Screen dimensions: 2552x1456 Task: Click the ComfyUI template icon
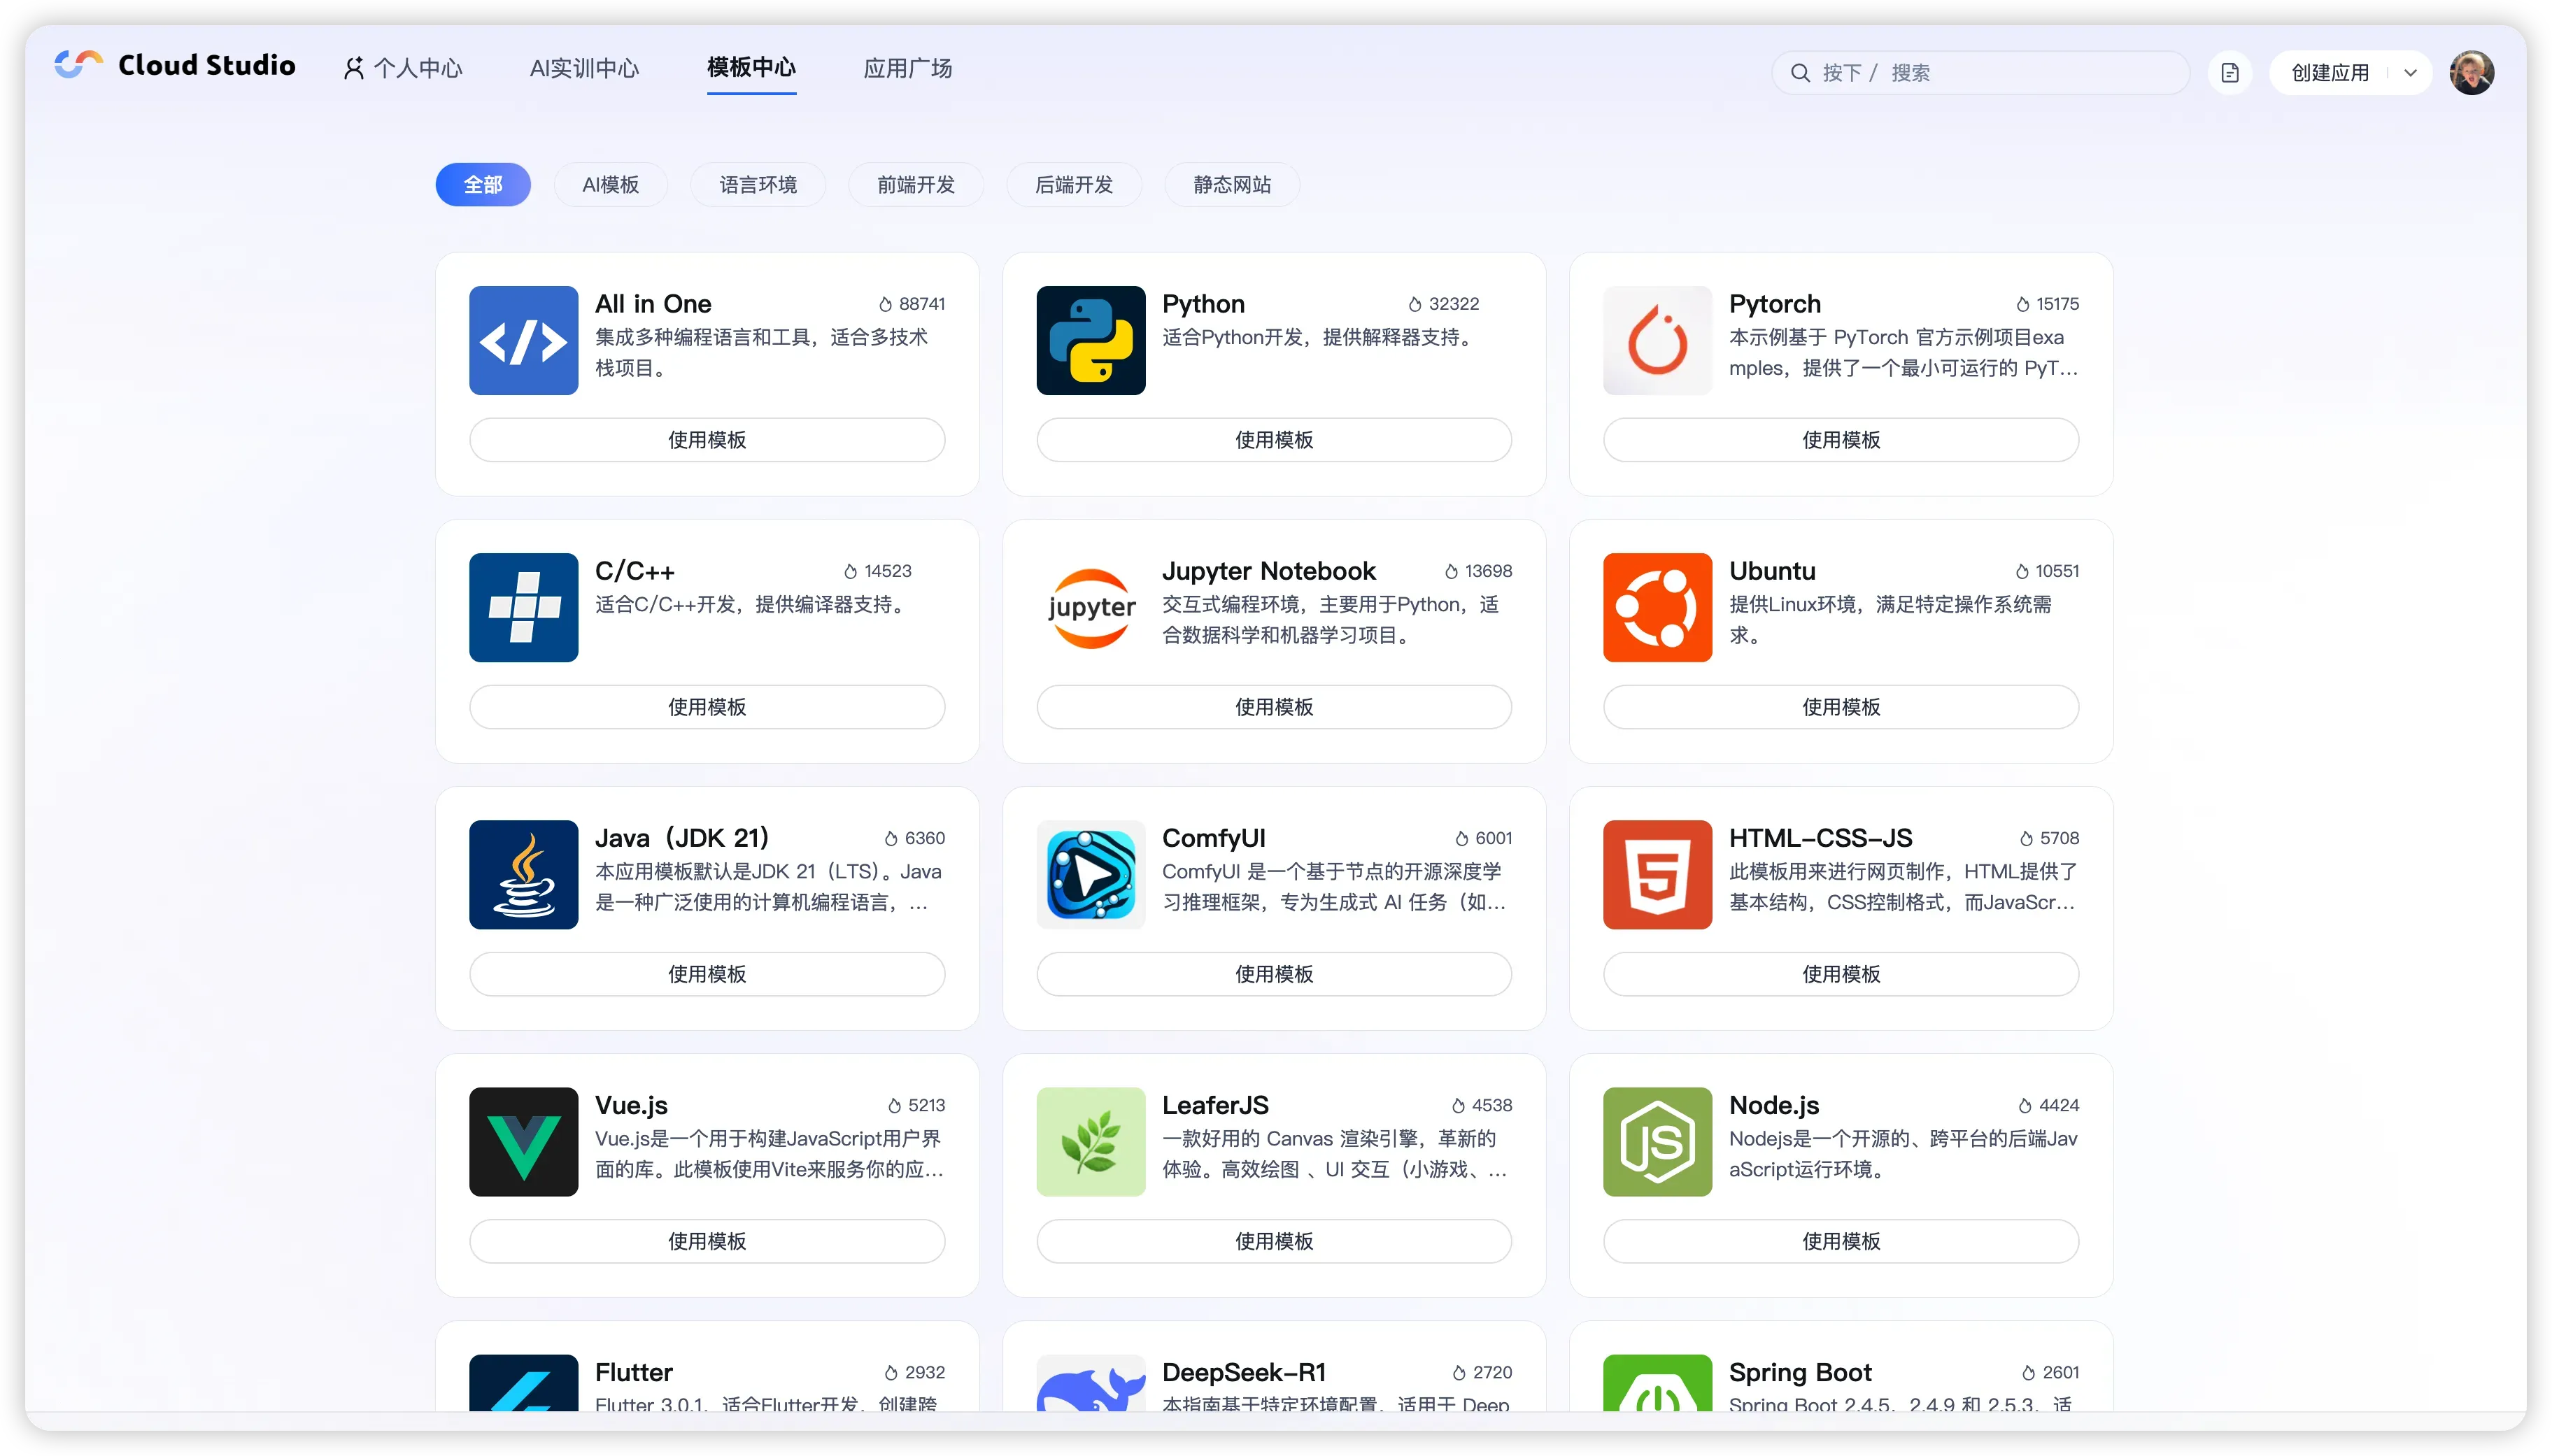(1090, 874)
